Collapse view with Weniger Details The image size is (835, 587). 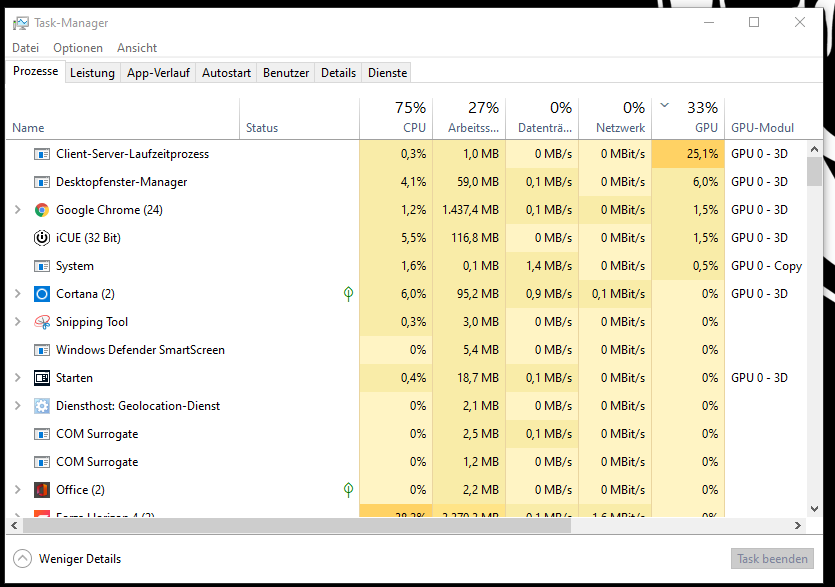(67, 559)
